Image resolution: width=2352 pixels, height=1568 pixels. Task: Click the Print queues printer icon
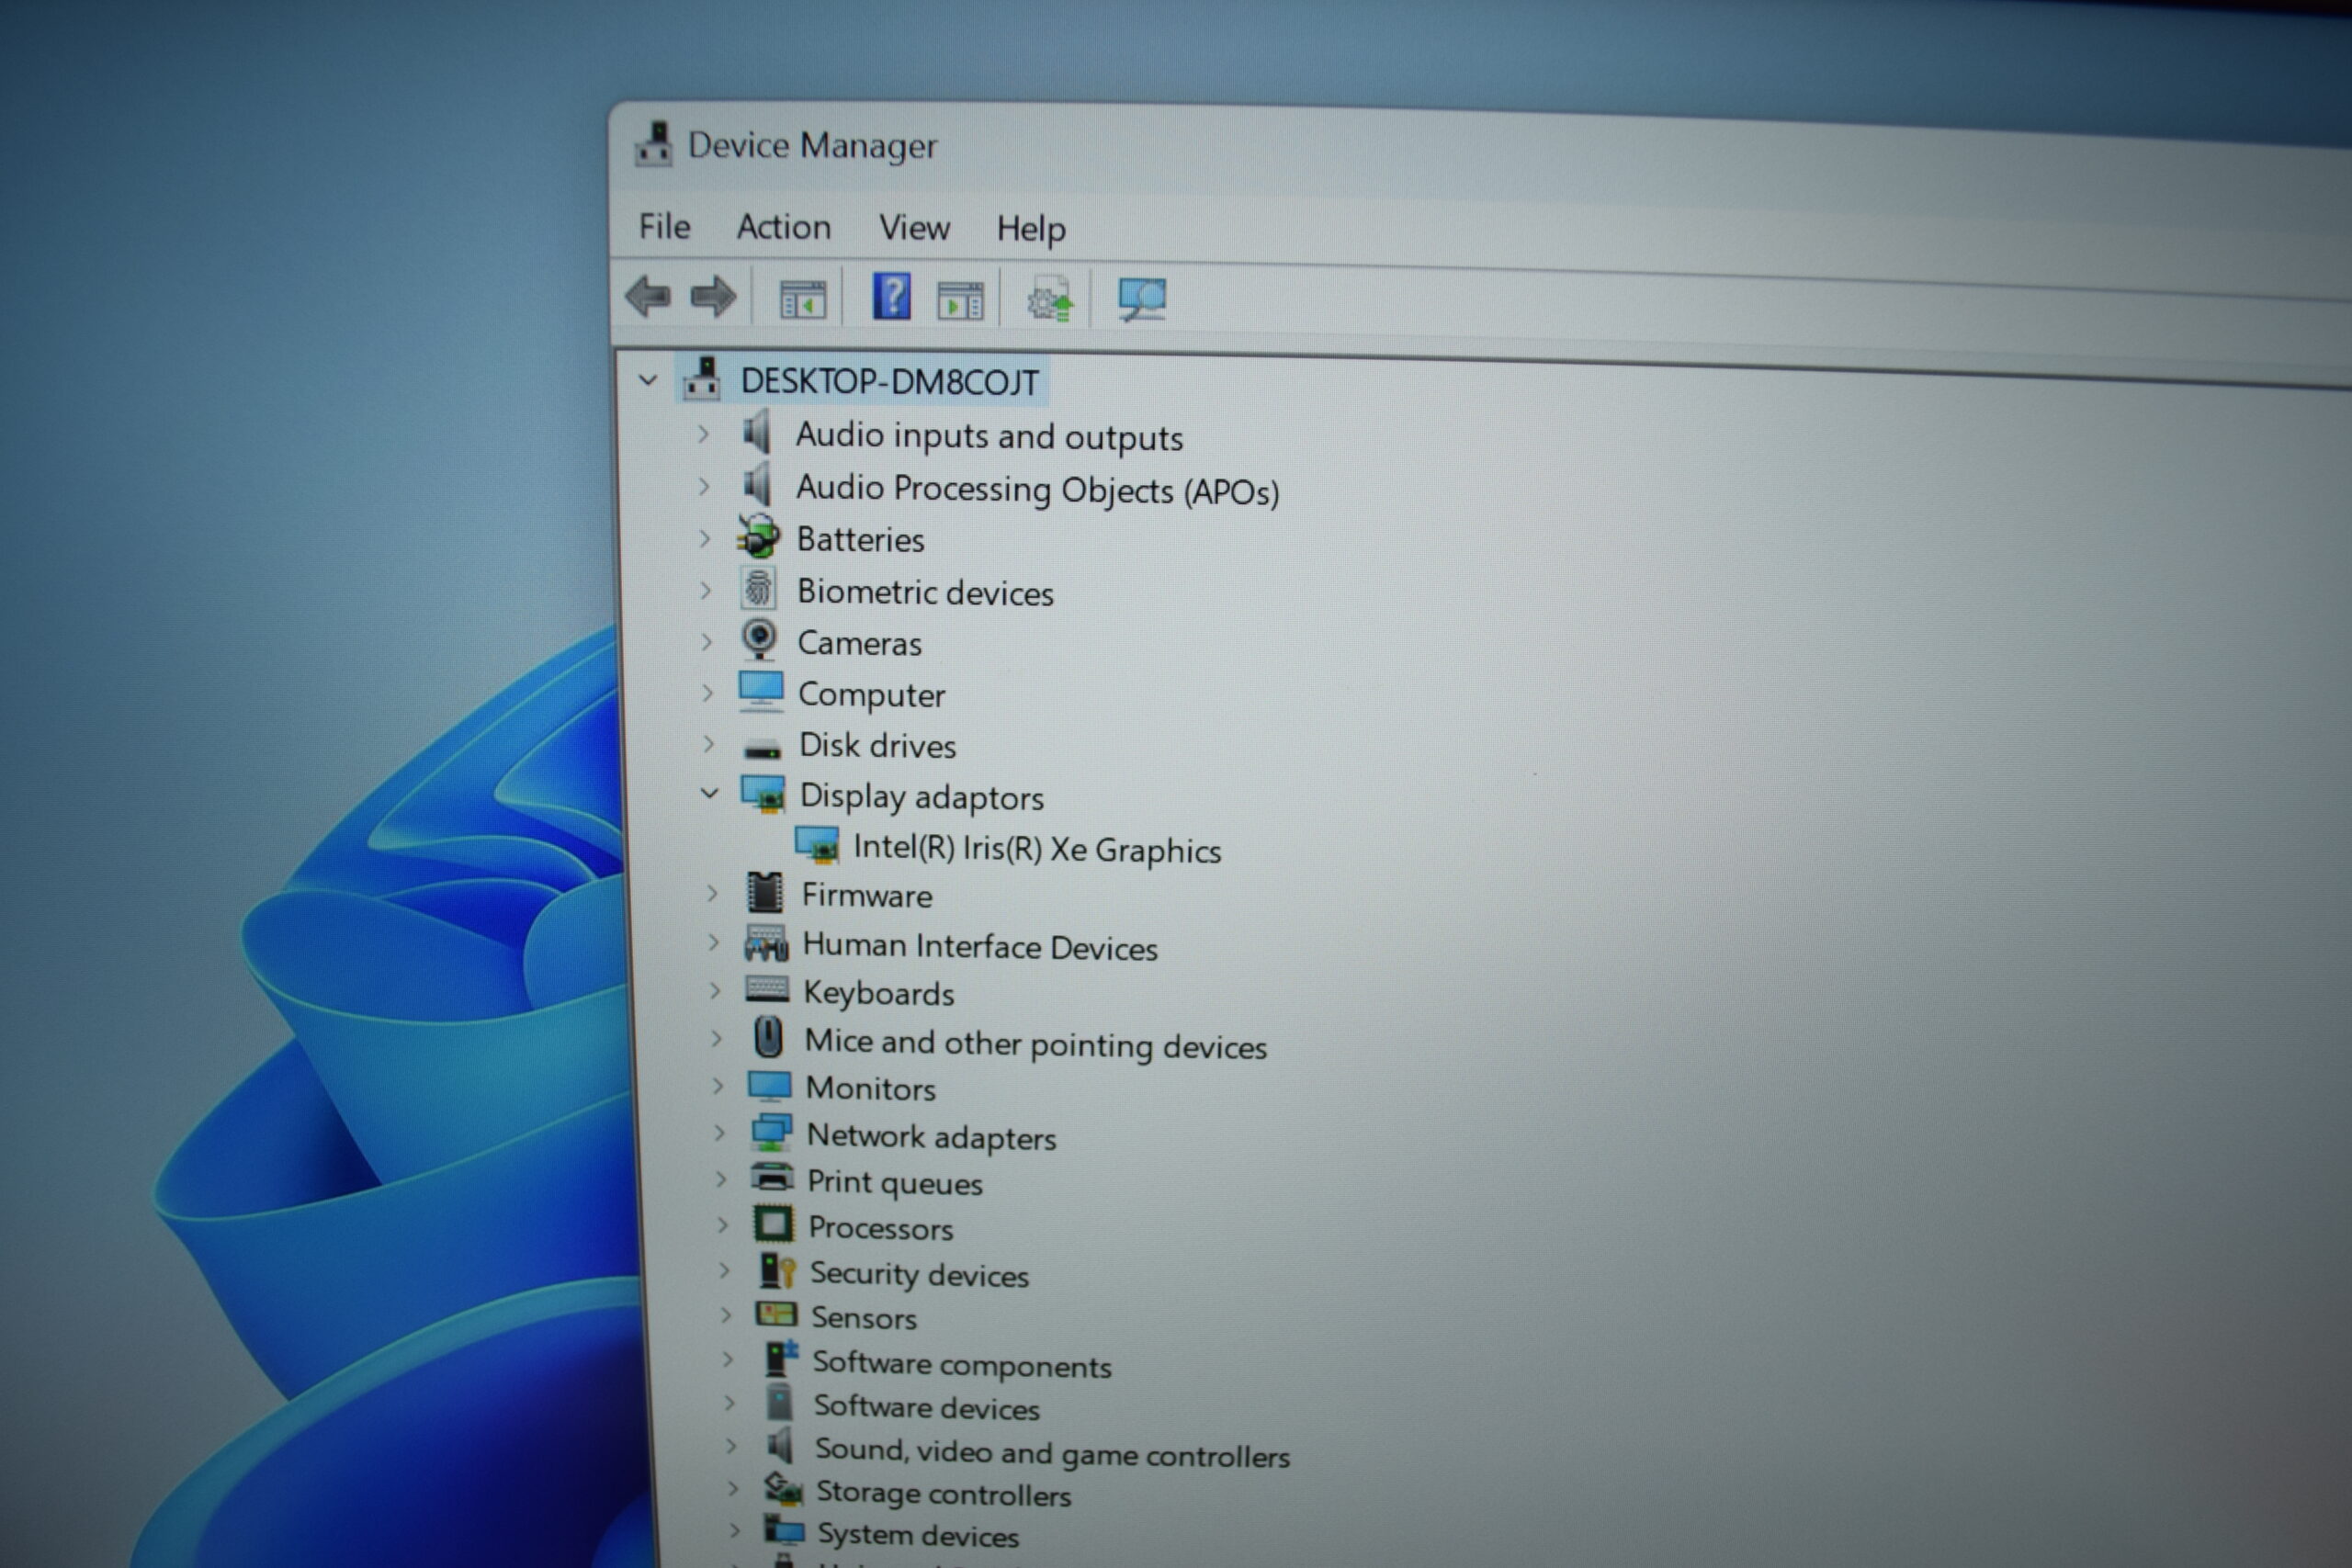[772, 1178]
